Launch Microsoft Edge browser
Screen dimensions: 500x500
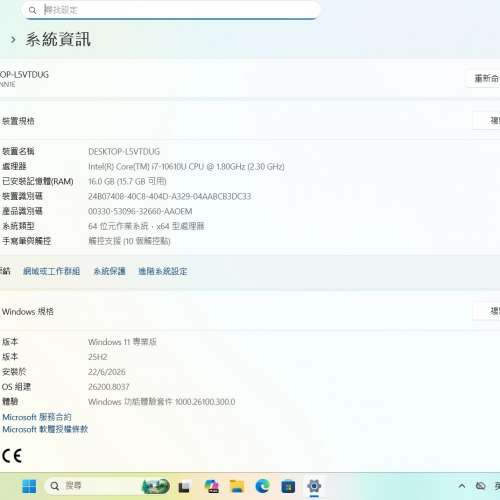pos(263,486)
